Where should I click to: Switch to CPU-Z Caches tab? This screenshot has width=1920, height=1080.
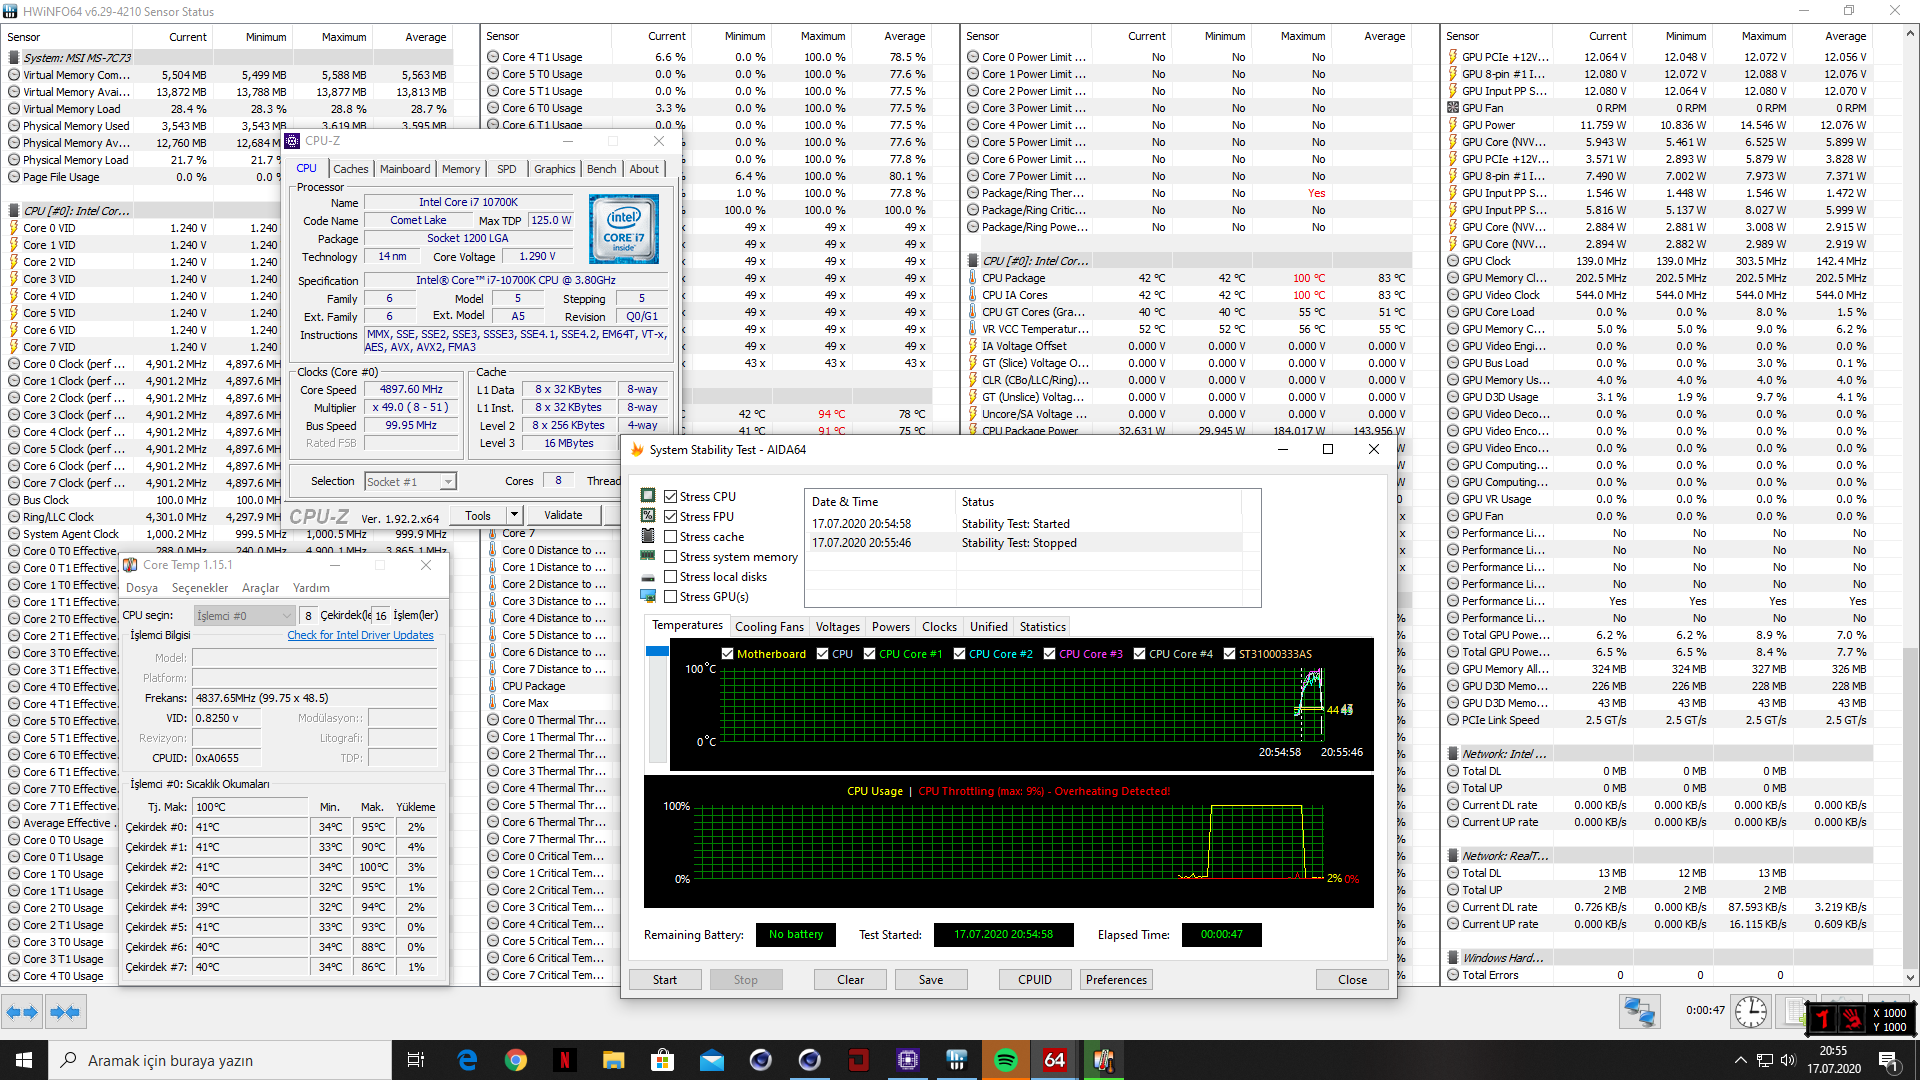[351, 169]
